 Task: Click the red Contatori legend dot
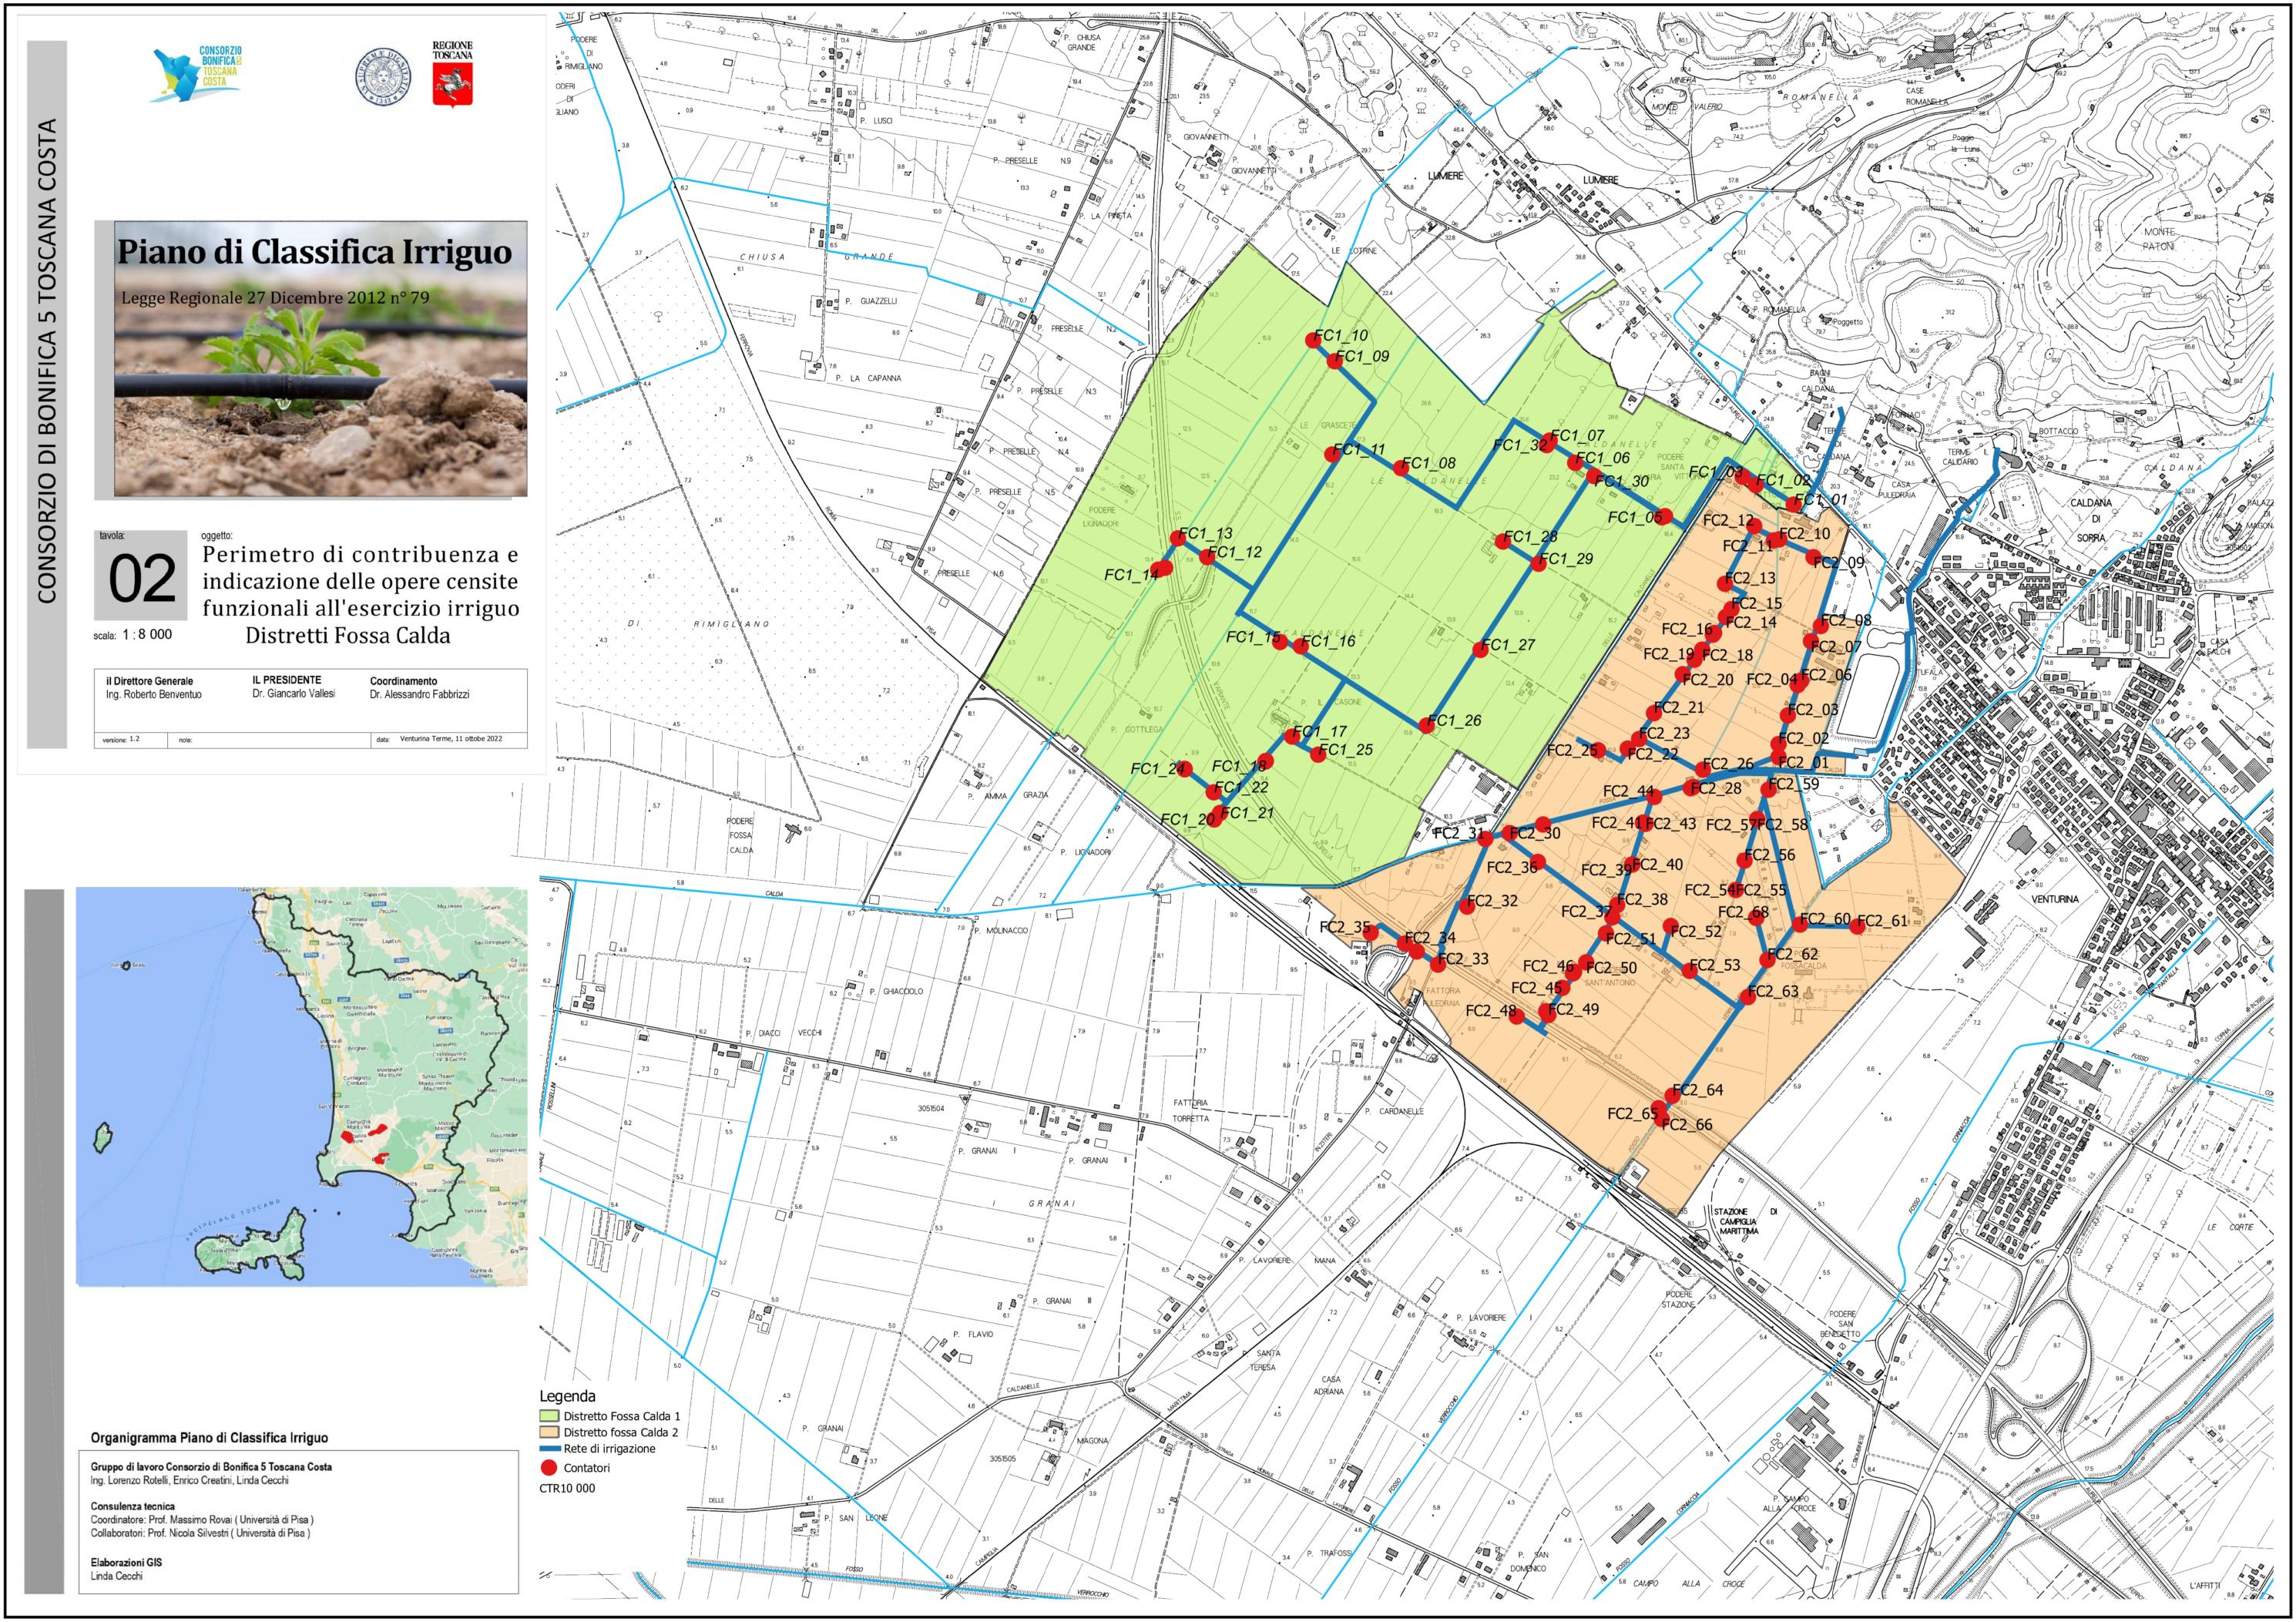tap(548, 1468)
